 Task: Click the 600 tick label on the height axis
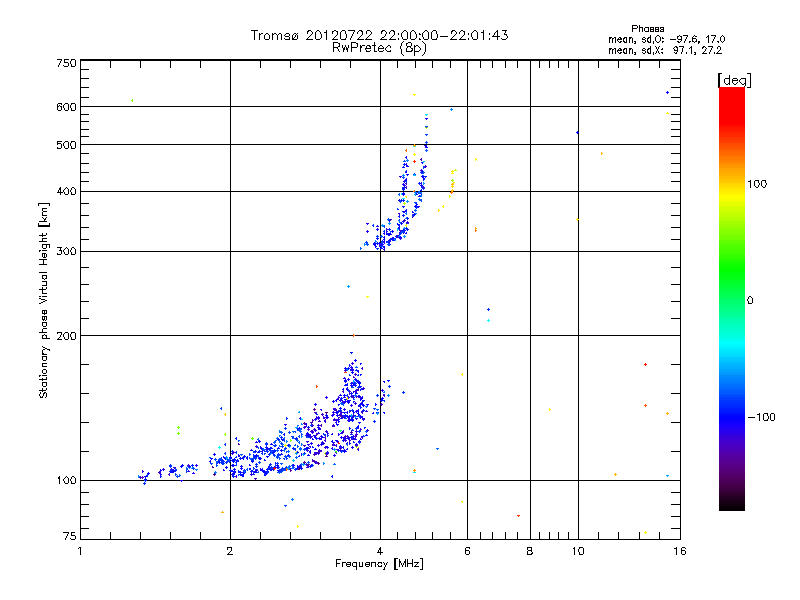pos(66,107)
